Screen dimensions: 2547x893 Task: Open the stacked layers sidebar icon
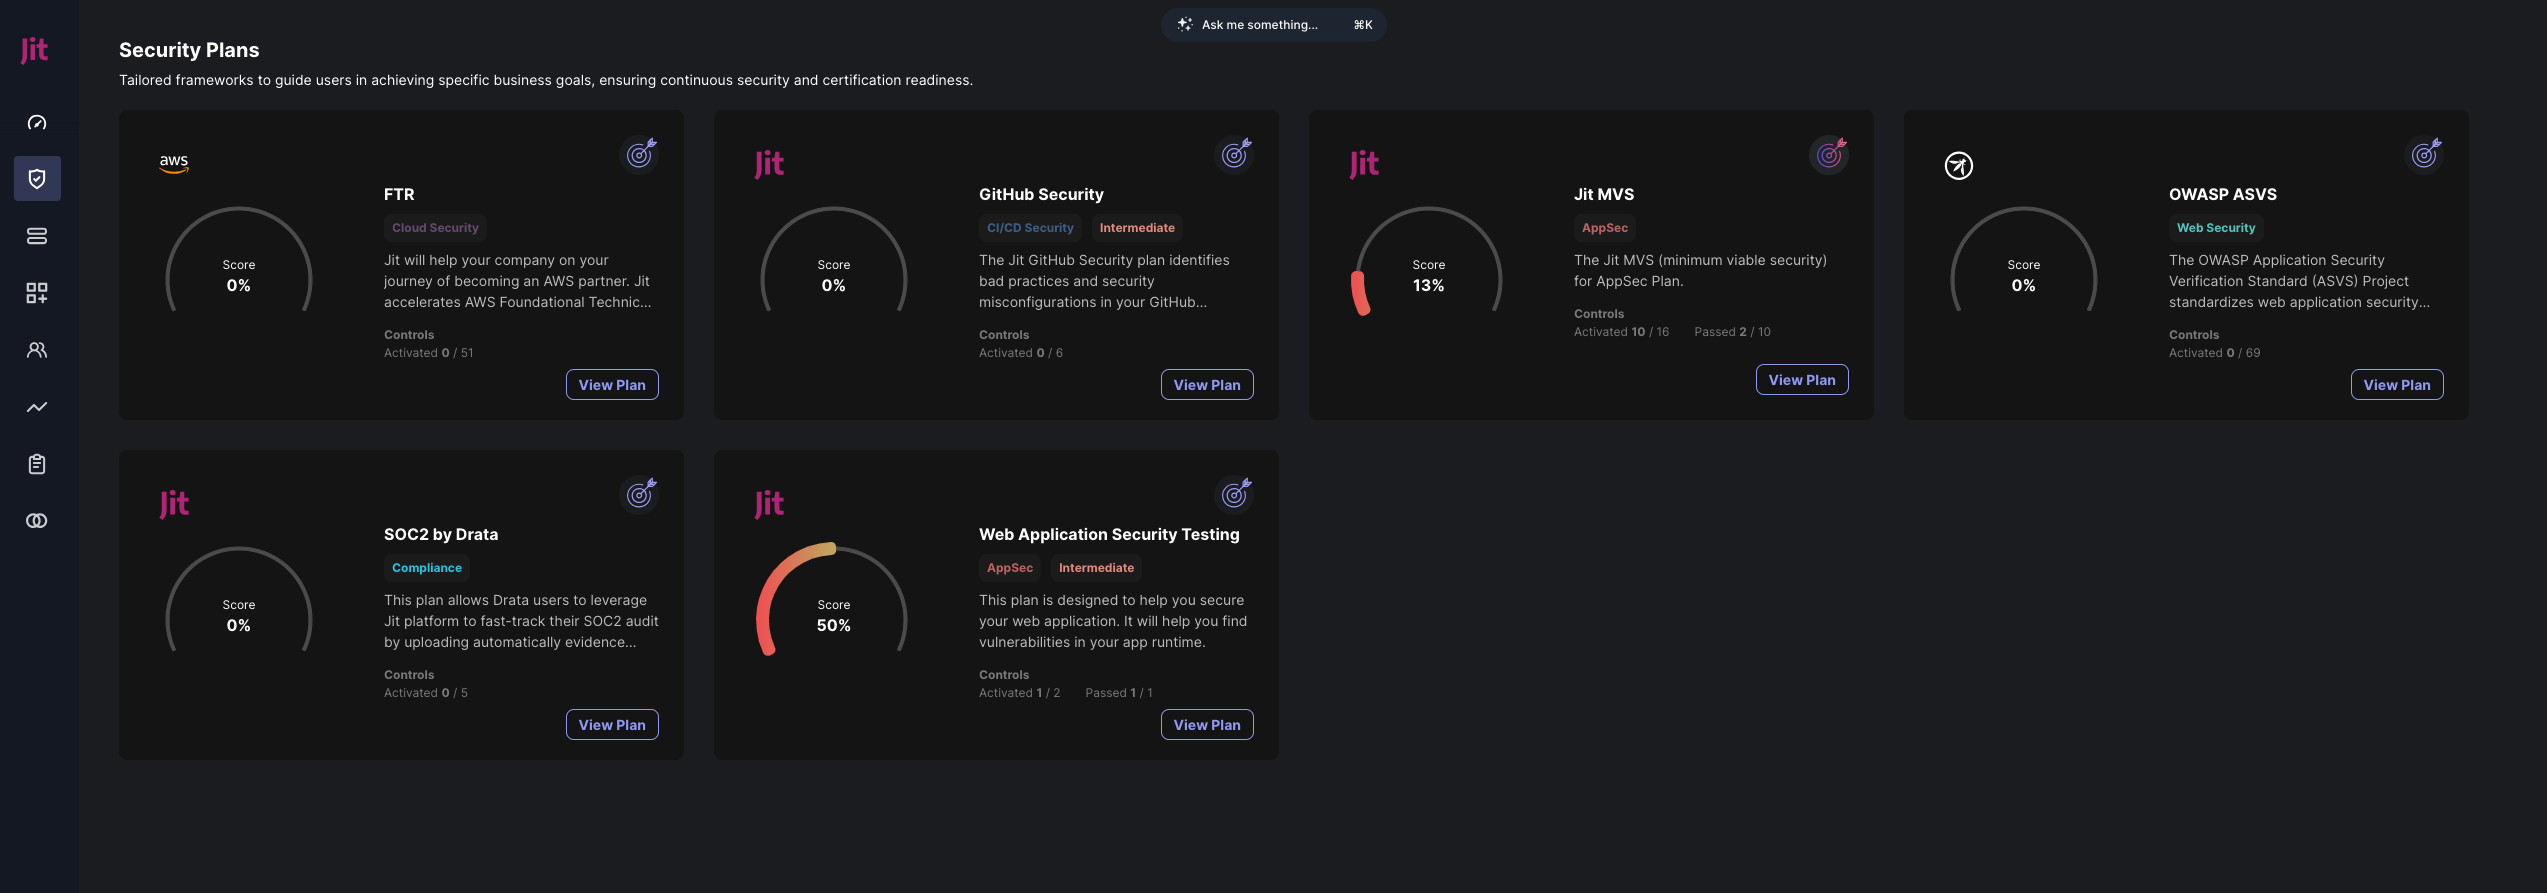(37, 236)
